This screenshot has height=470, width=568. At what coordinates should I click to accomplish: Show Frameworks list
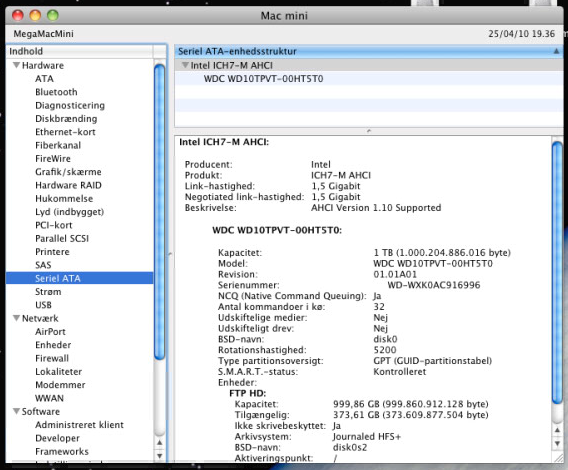(62, 452)
